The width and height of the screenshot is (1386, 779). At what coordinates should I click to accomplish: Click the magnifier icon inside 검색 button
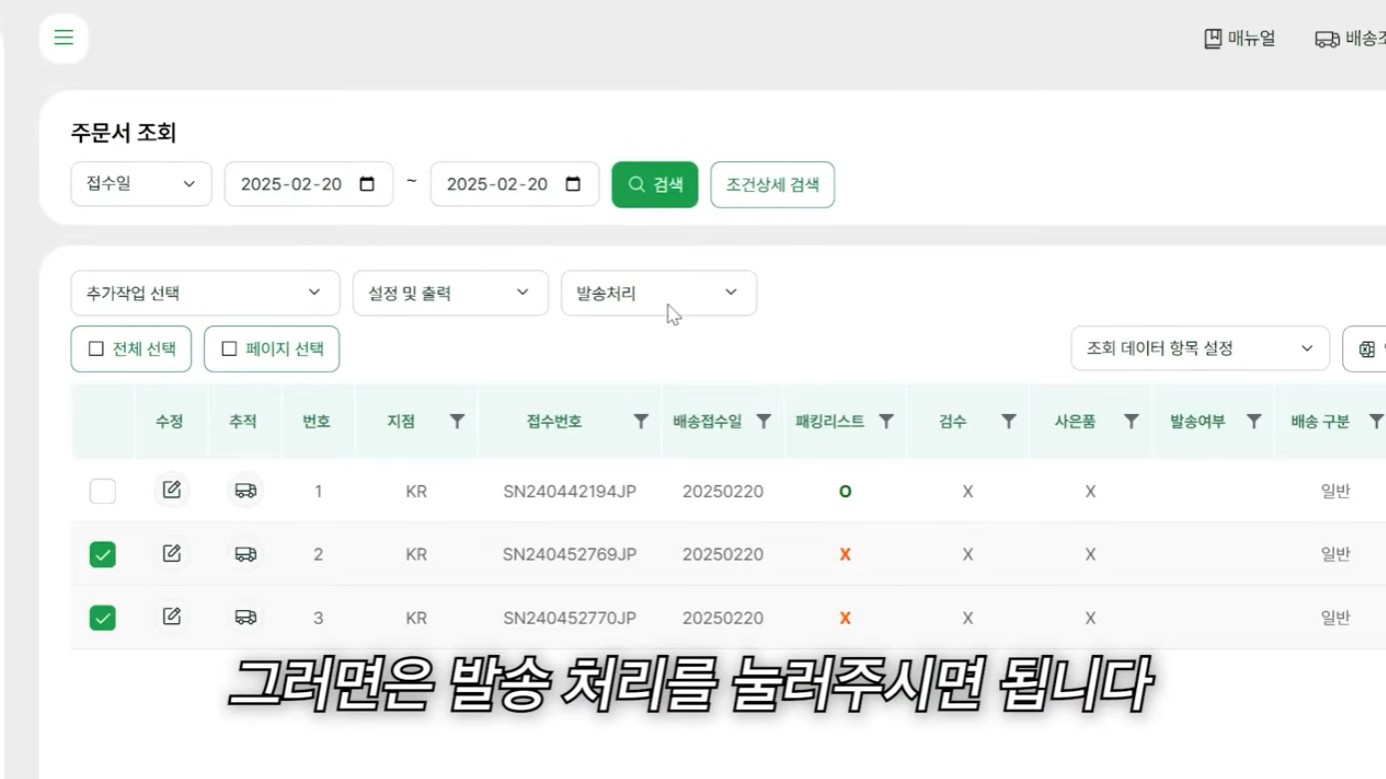pyautogui.click(x=636, y=184)
